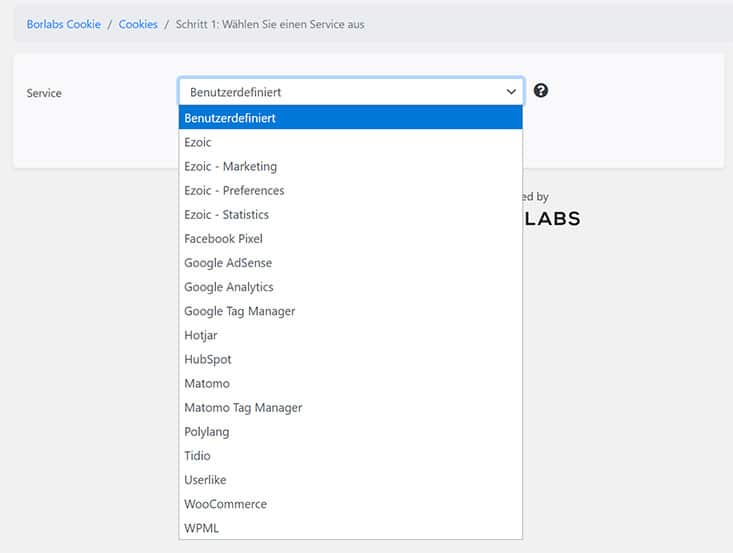Screen dimensions: 733x553
Task: Choose Matomo Tag Manager option
Action: pos(351,408)
